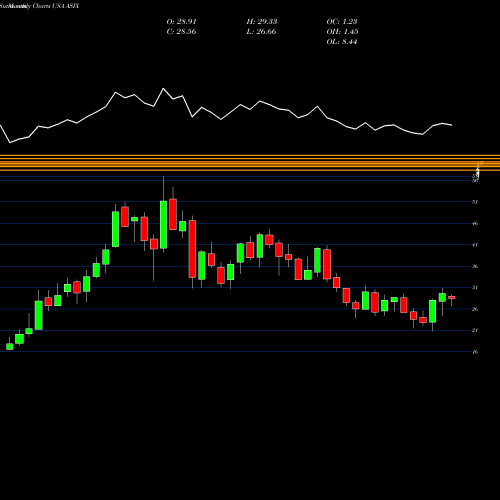This screenshot has width=500, height=500.
Task: Click the price axis label '16'
Action: [x=475, y=352]
